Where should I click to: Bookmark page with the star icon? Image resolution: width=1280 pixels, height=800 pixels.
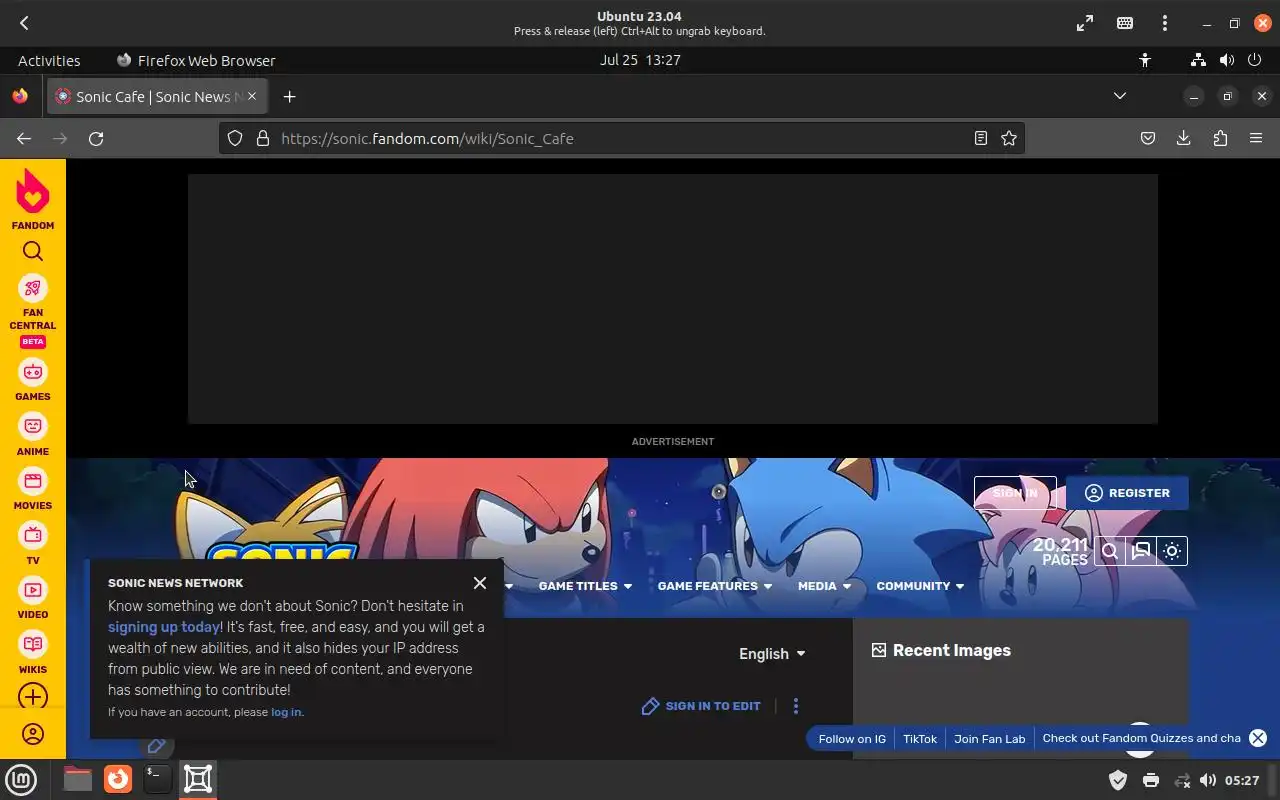[1009, 139]
